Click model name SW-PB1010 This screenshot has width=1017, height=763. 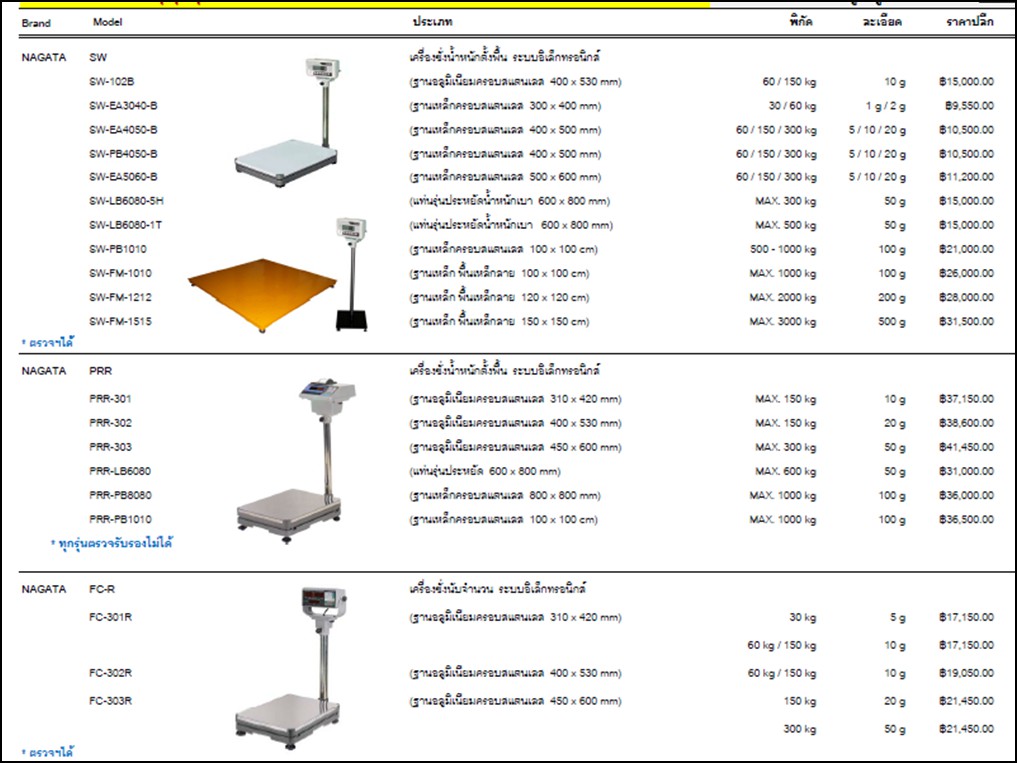click(x=118, y=249)
